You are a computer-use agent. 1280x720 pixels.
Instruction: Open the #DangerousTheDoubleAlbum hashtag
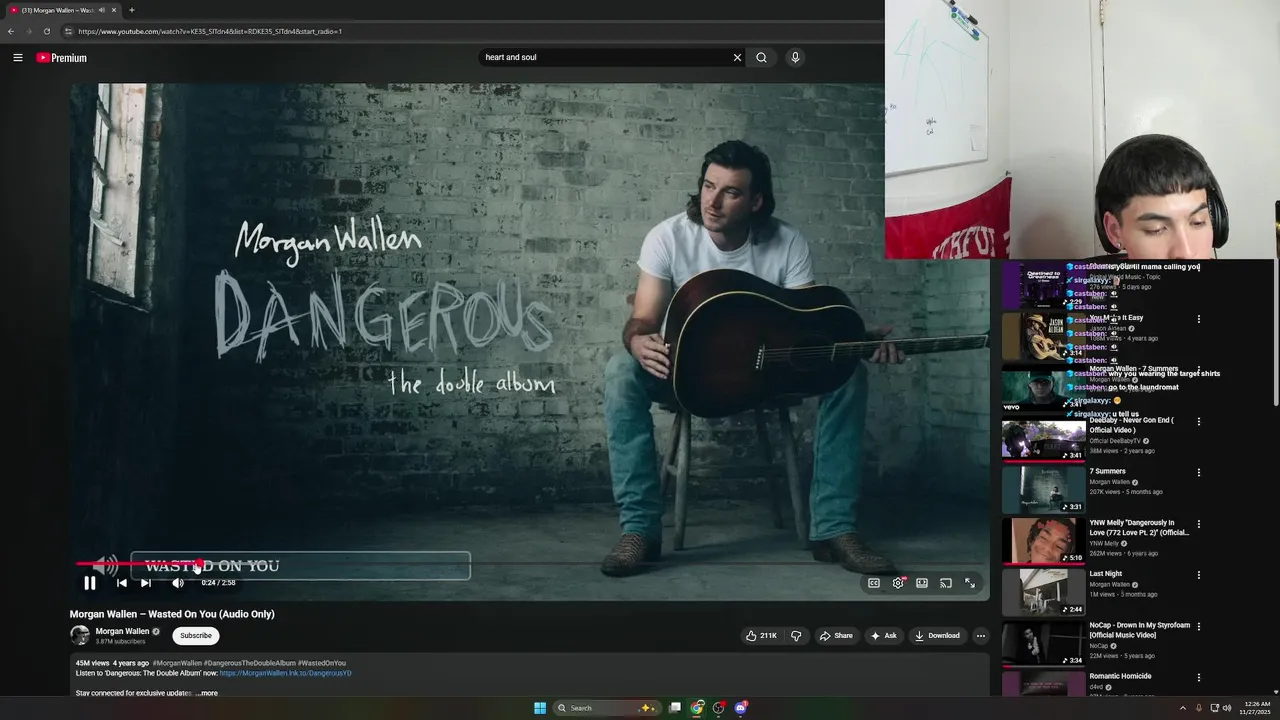tap(250, 663)
